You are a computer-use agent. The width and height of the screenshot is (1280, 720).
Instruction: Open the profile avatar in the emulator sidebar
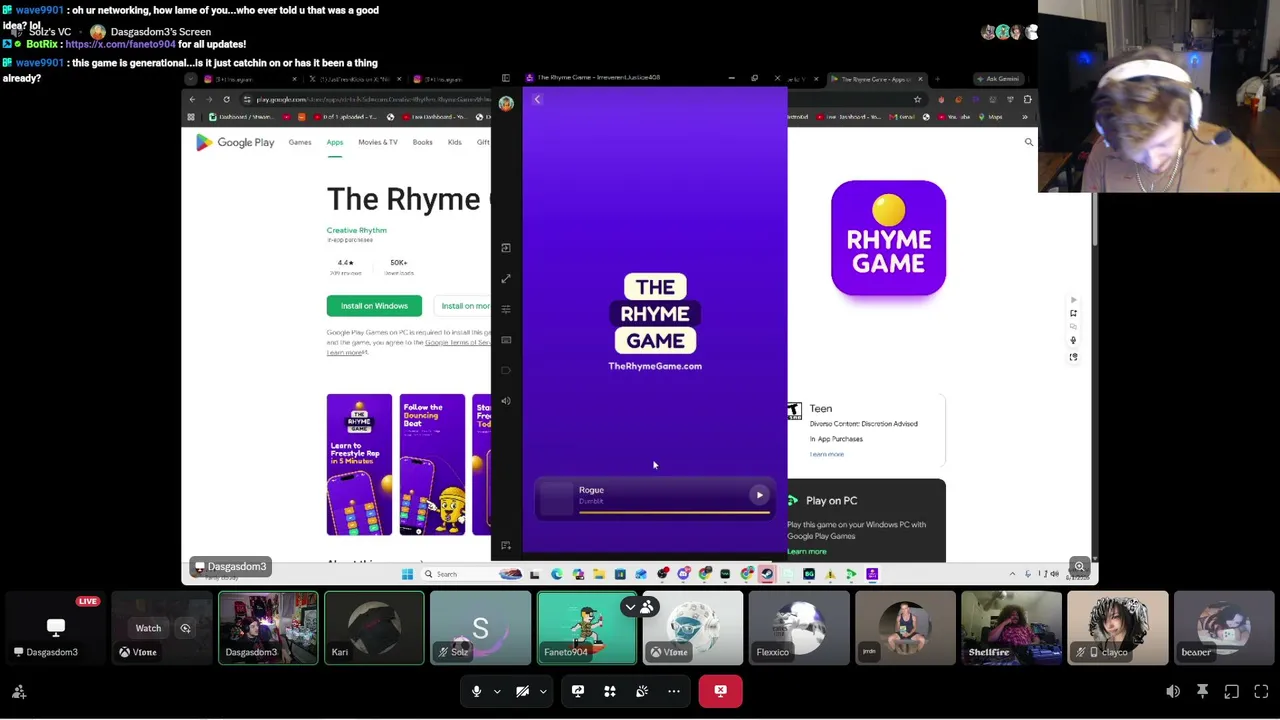tap(506, 104)
